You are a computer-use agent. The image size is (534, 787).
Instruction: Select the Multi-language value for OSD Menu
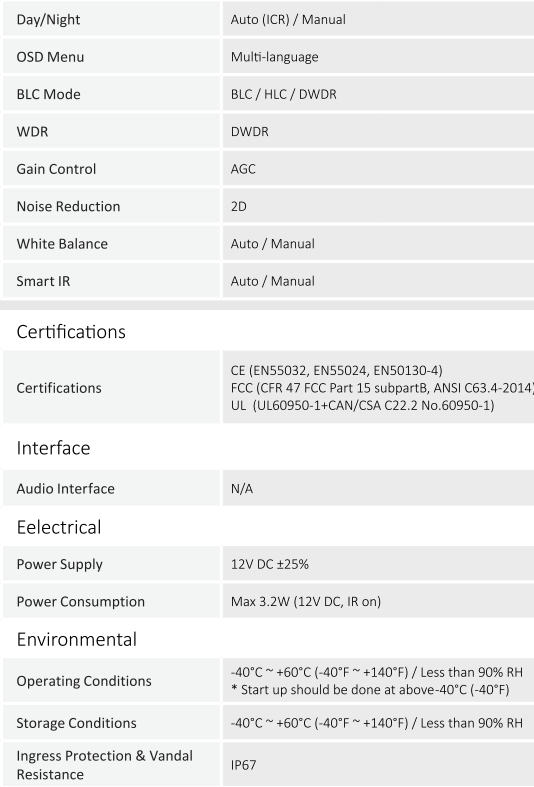point(275,57)
